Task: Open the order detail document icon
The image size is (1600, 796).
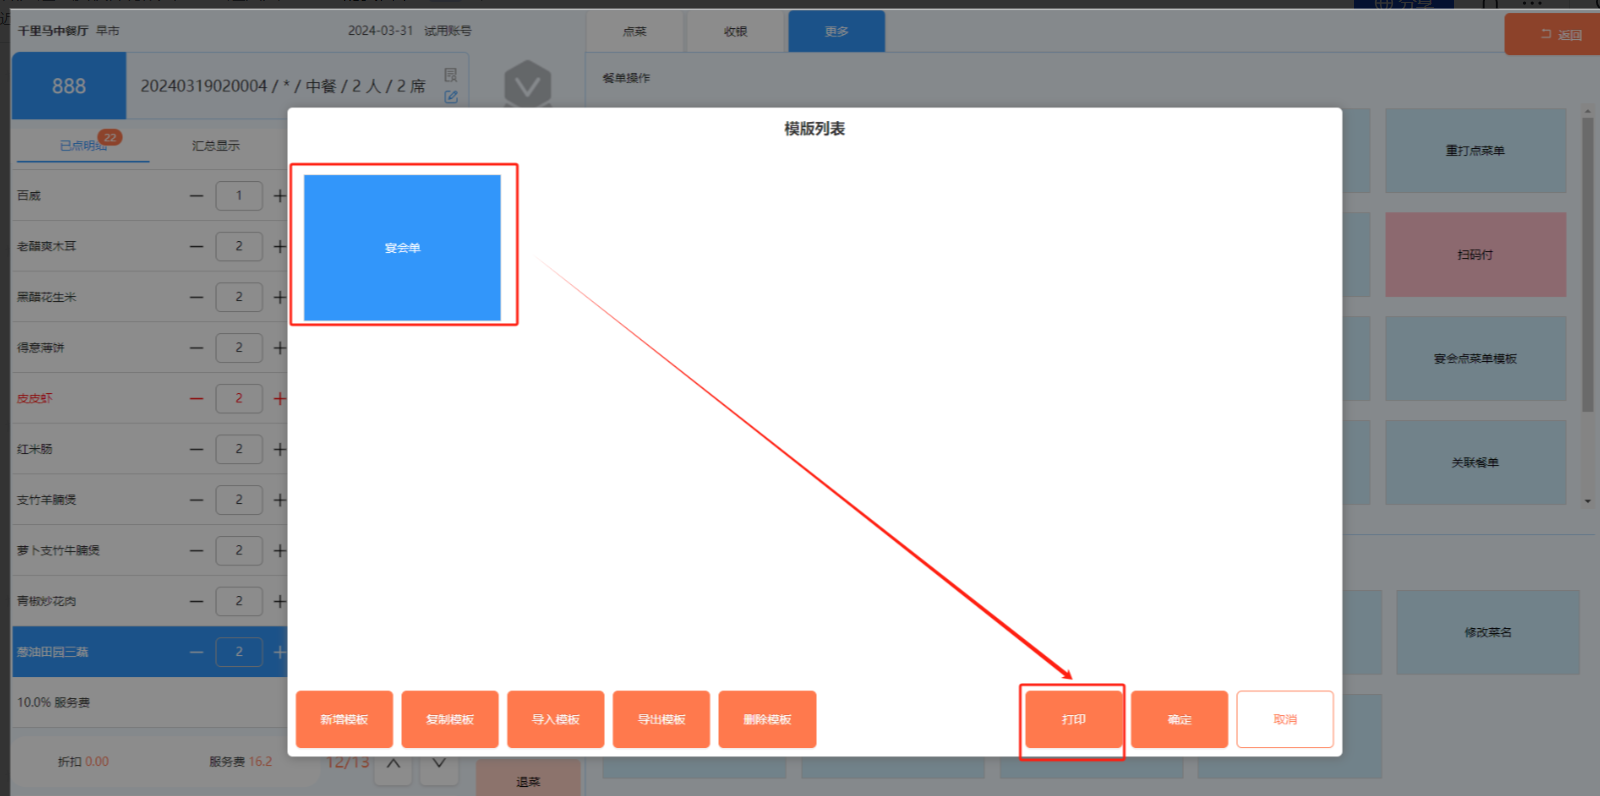Action: tap(451, 75)
